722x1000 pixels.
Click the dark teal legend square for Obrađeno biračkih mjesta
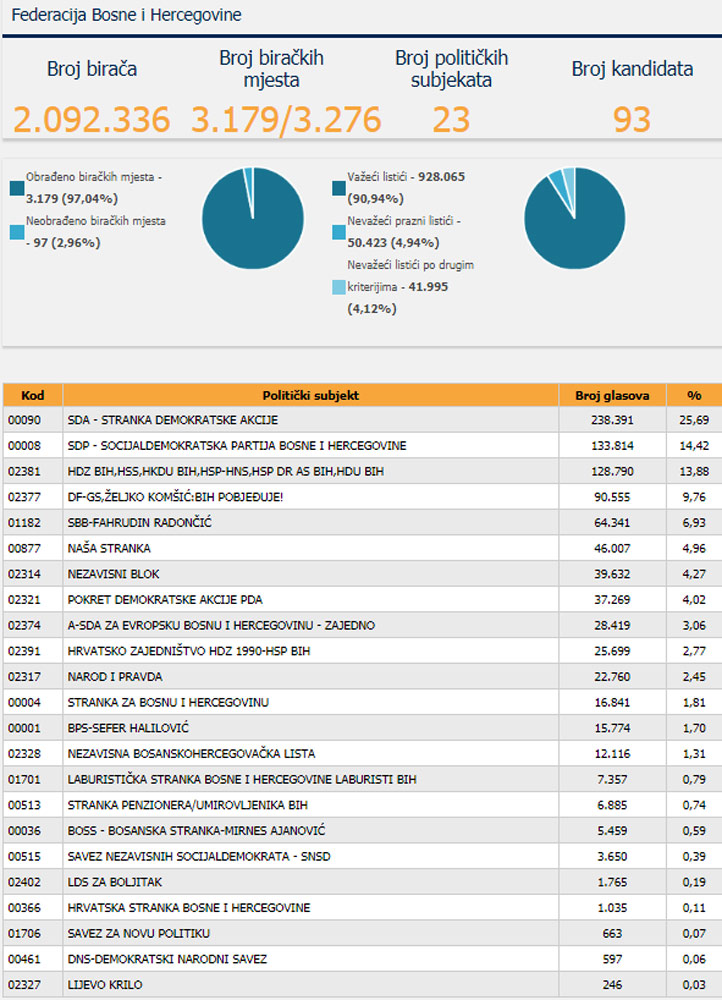pos(17,188)
